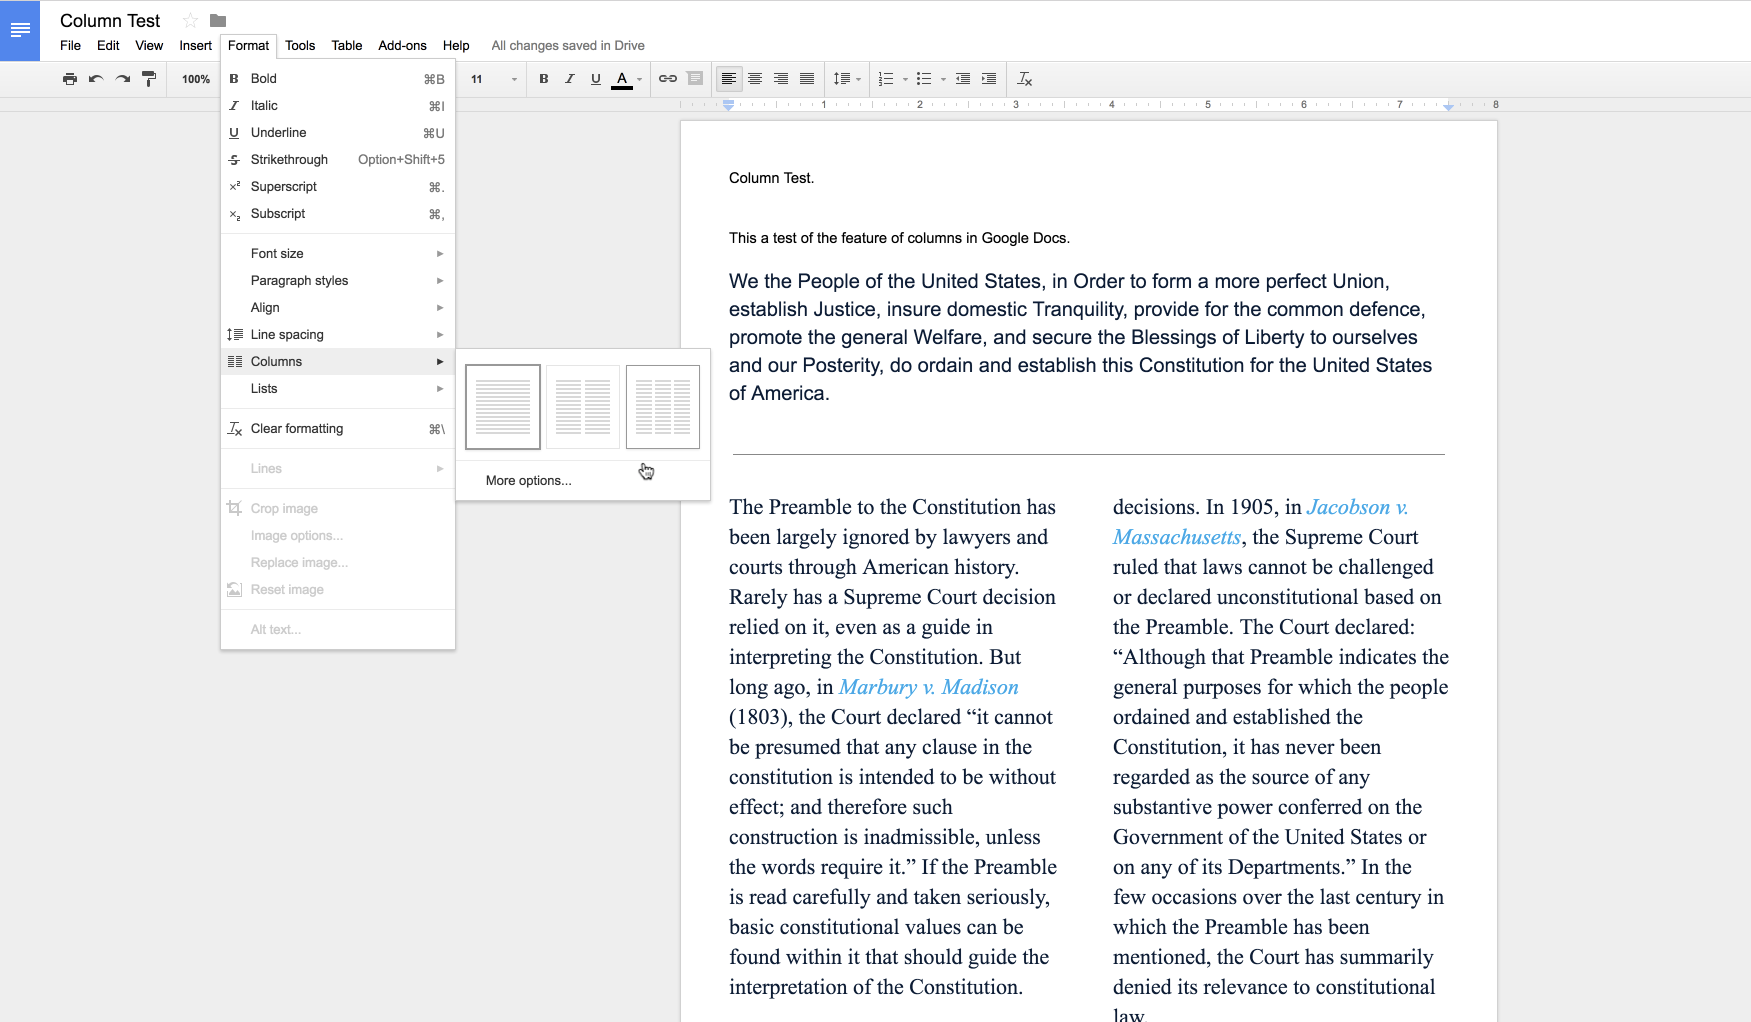Toggle Bold formatting in the toolbar

pyautogui.click(x=543, y=78)
